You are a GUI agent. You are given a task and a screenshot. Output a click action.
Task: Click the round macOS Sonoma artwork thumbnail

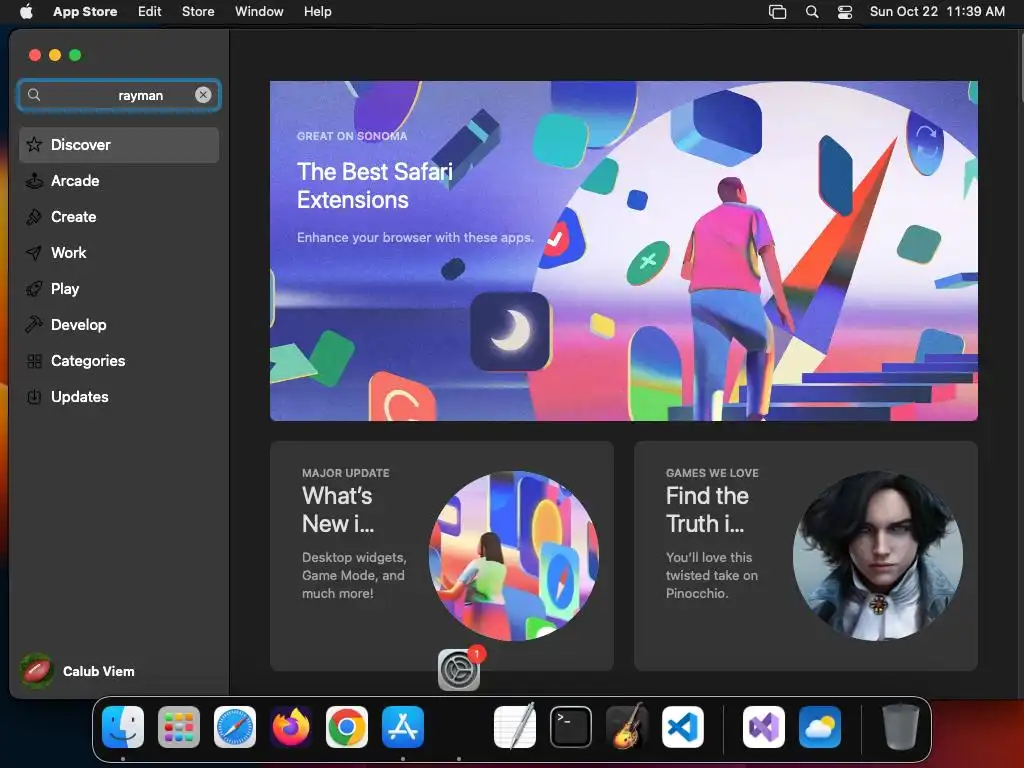[514, 556]
